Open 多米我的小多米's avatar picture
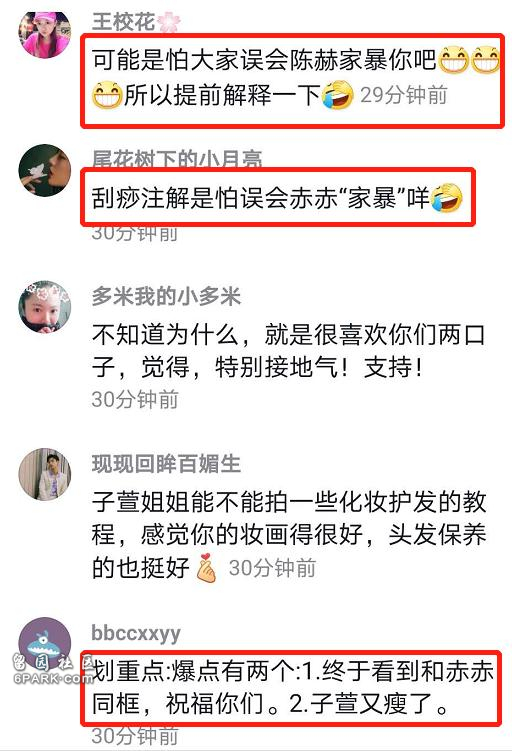Viewport: 512px width, 751px height. click(45, 307)
